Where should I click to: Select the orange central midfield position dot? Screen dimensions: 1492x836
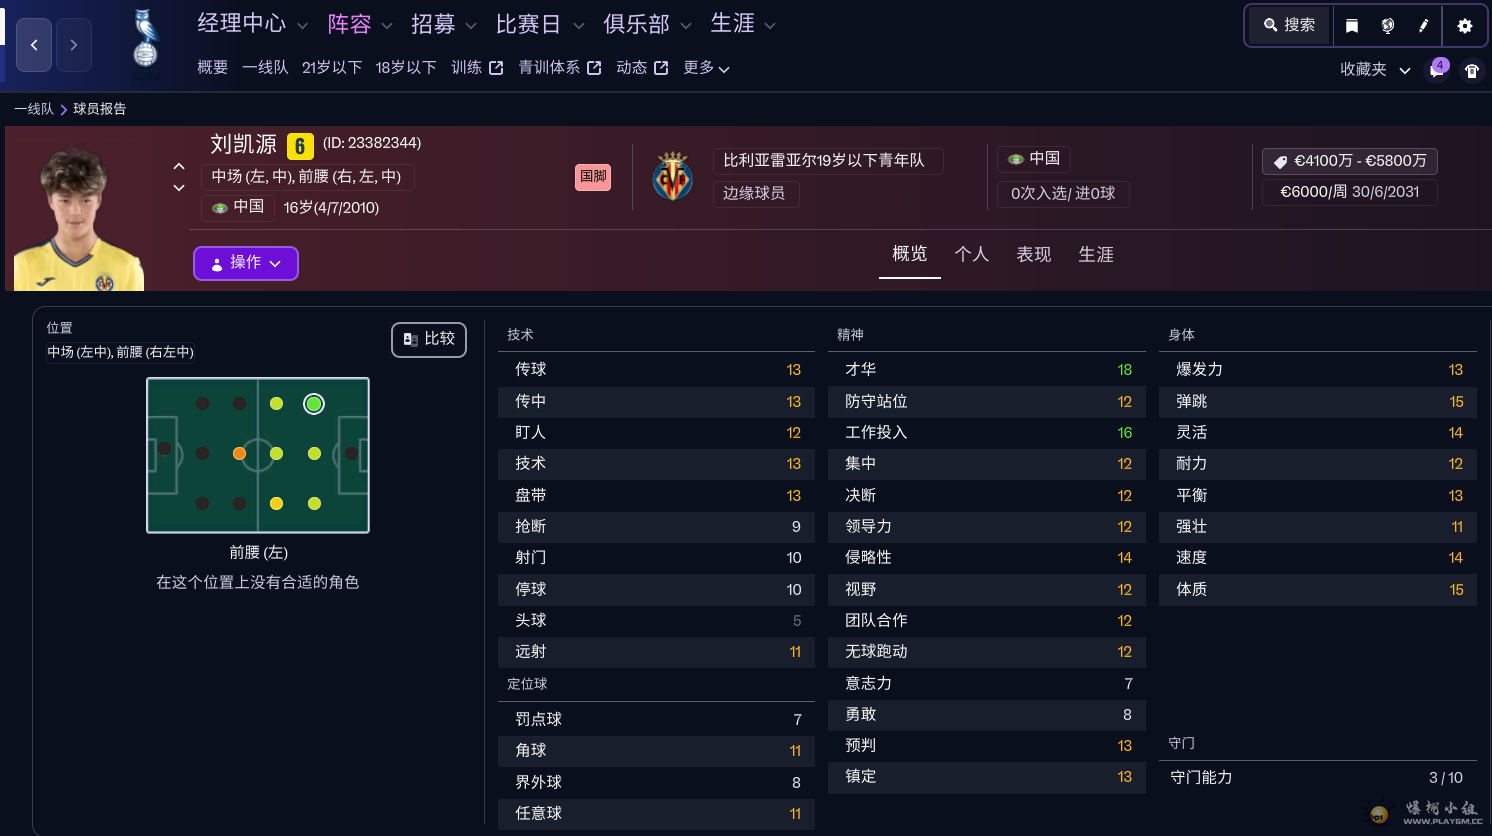click(x=239, y=454)
